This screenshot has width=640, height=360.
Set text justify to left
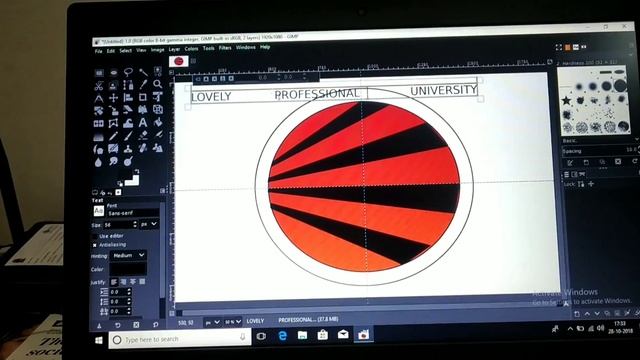tap(114, 282)
